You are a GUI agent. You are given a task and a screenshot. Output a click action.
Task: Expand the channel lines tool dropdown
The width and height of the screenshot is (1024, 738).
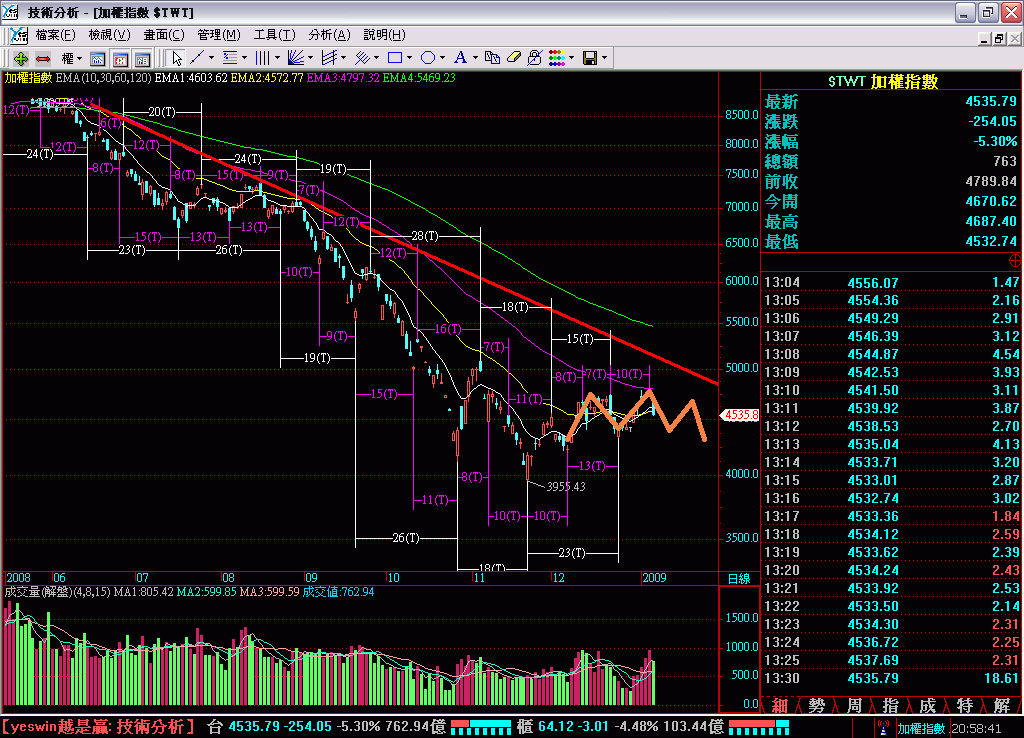pyautogui.click(x=344, y=58)
